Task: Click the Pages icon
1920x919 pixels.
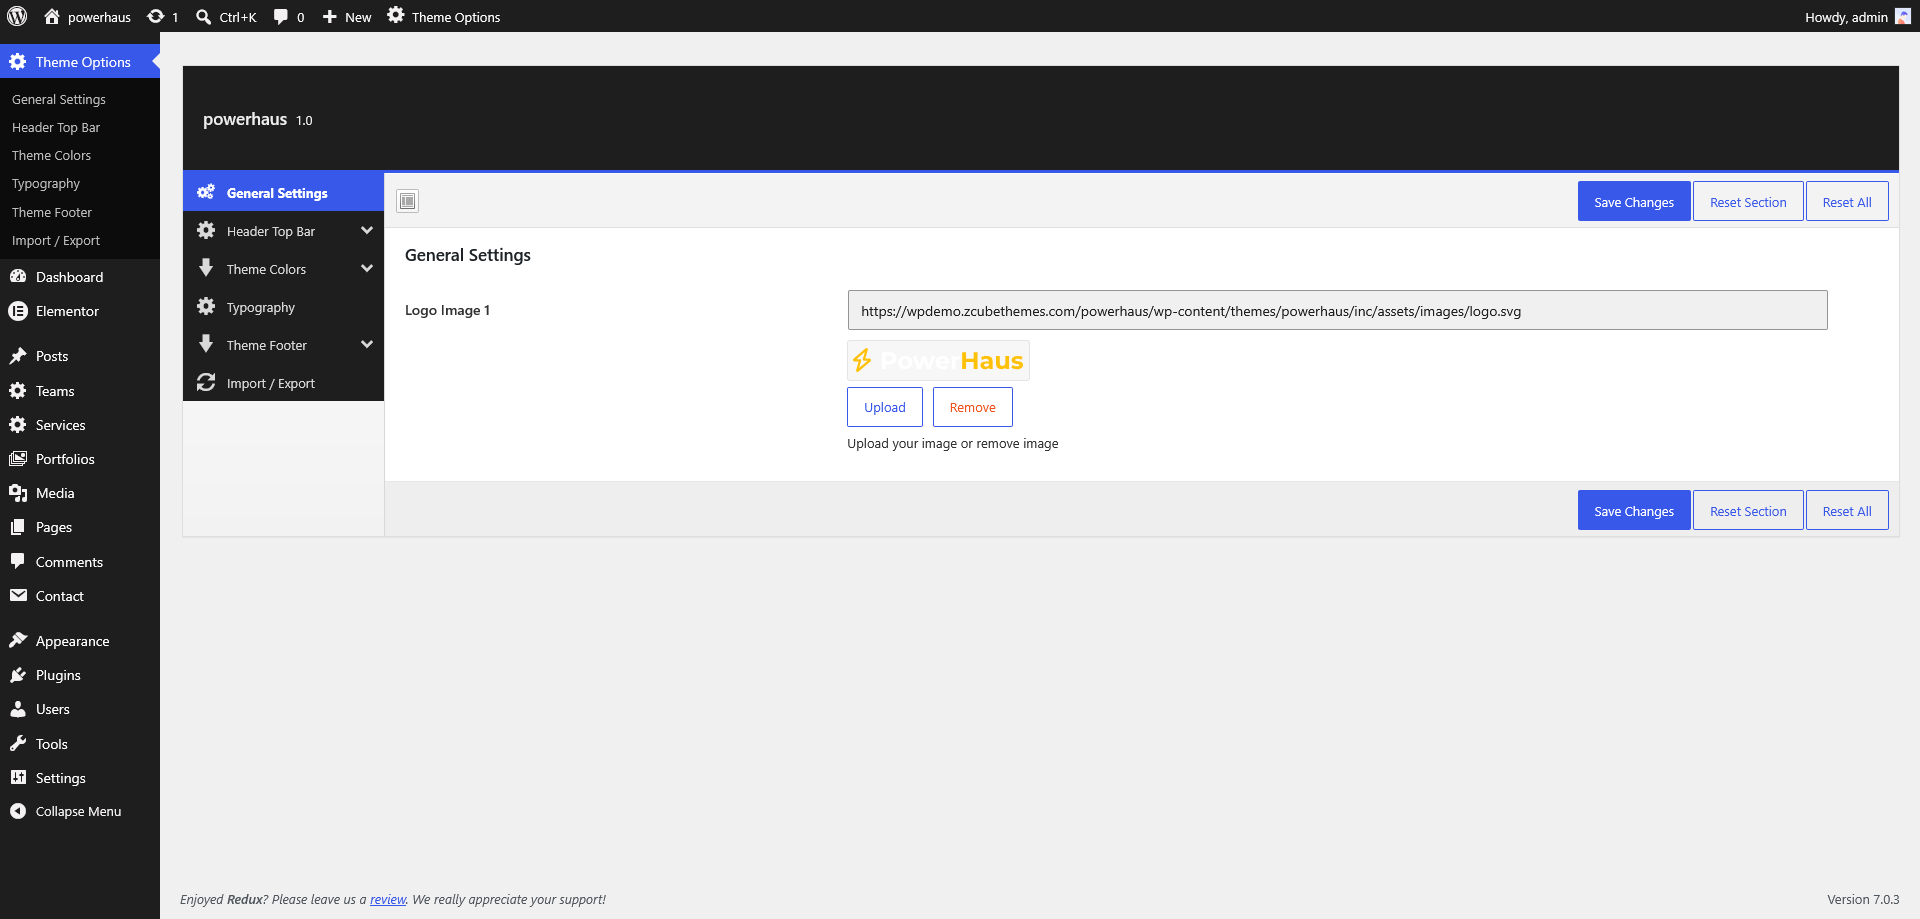Action: (x=18, y=527)
